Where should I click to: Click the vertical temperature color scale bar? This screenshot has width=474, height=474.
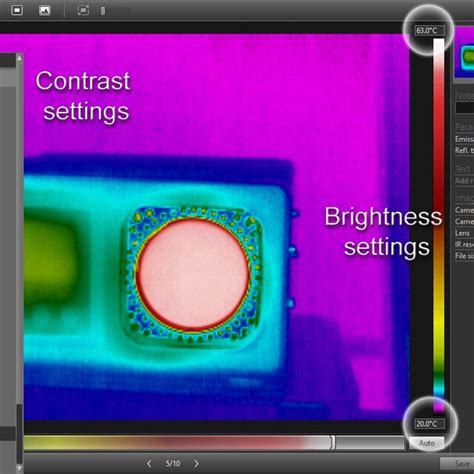pyautogui.click(x=439, y=226)
